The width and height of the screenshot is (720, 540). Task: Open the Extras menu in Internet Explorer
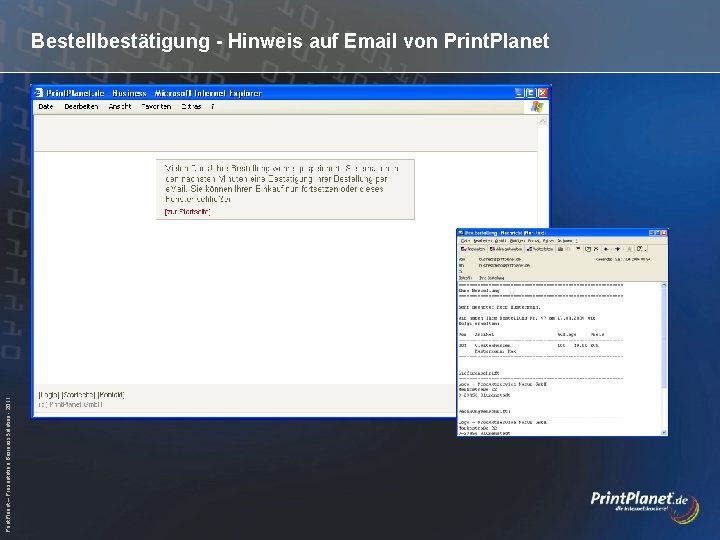[191, 107]
